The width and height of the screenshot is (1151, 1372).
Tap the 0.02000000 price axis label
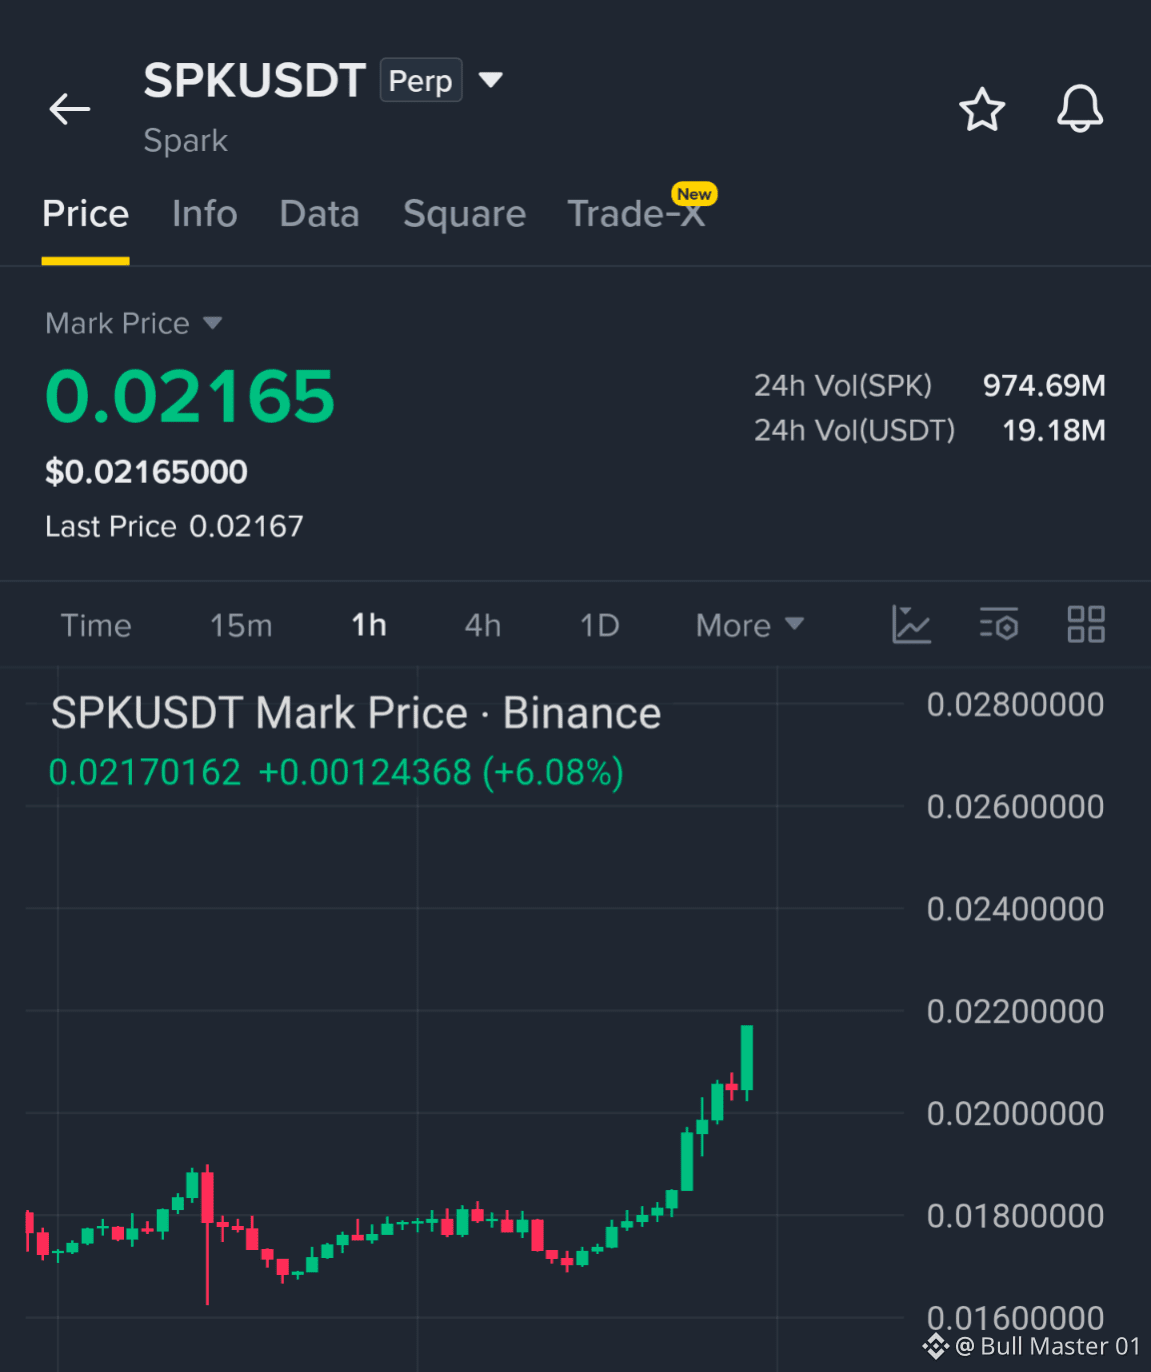tap(1015, 1113)
